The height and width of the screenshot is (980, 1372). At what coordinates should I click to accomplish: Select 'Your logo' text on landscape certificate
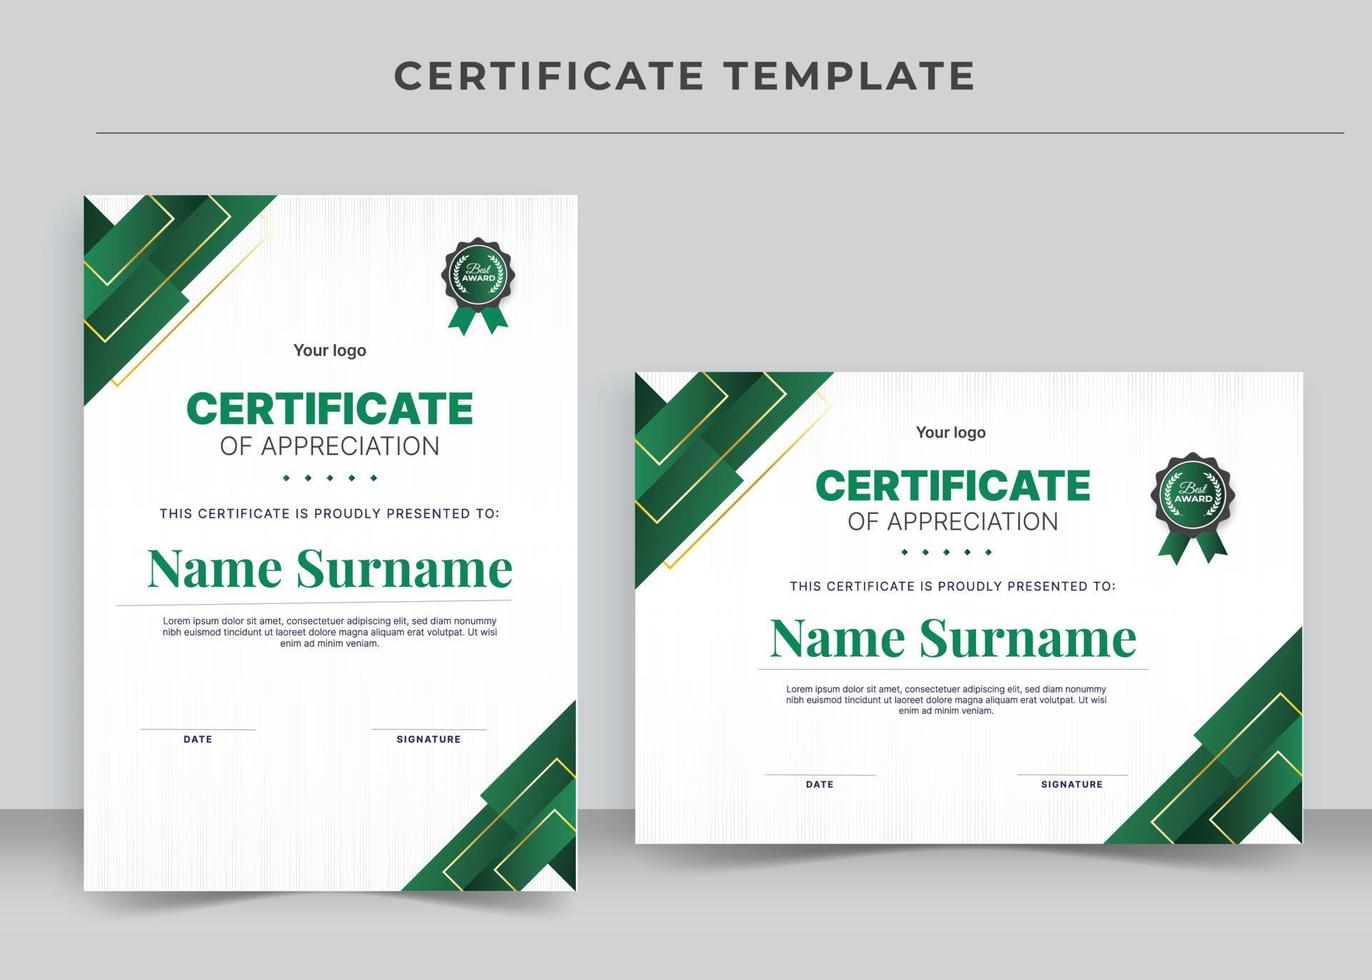[951, 432]
